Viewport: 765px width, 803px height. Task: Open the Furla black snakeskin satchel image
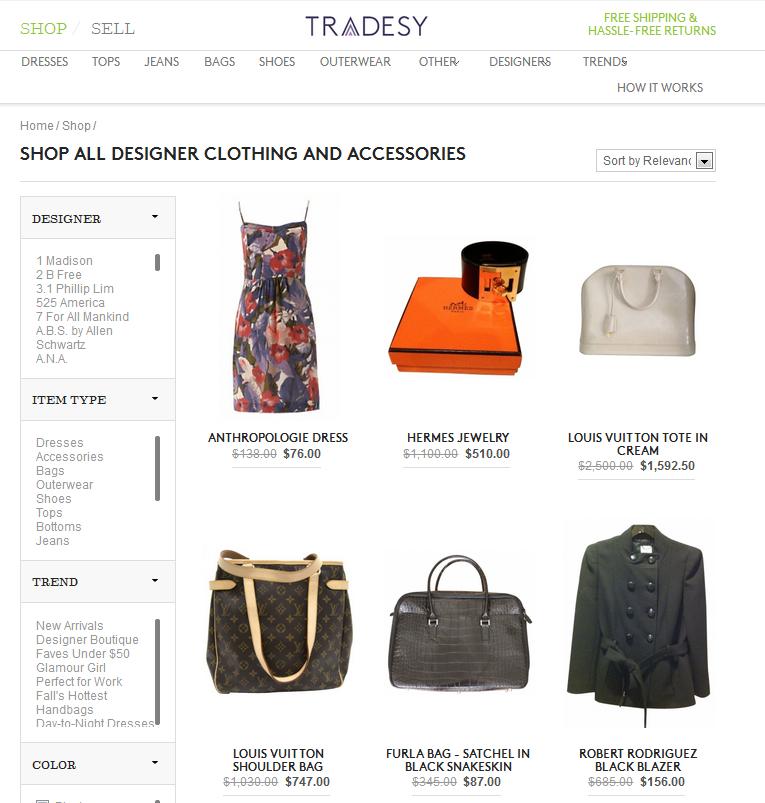(458, 623)
